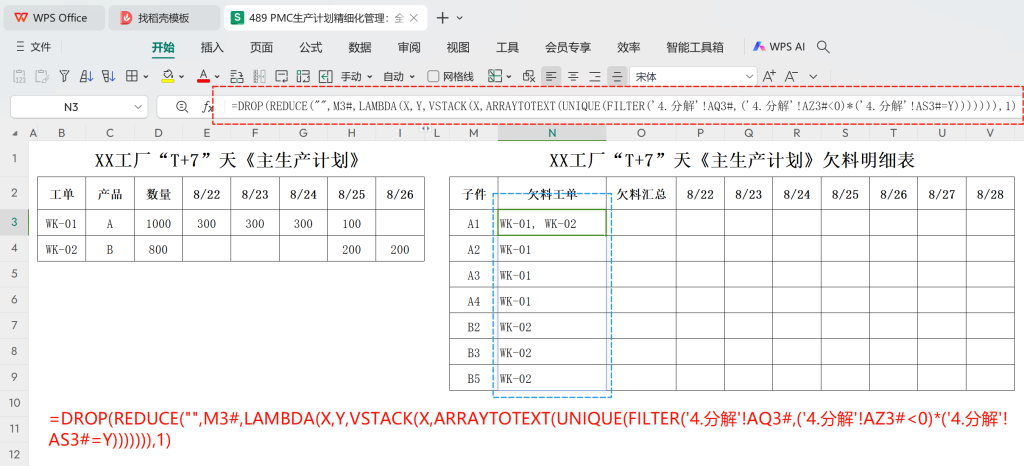The height and width of the screenshot is (466, 1024).
Task: Click the indent arrow icon before 手动
Action: [x=325, y=76]
